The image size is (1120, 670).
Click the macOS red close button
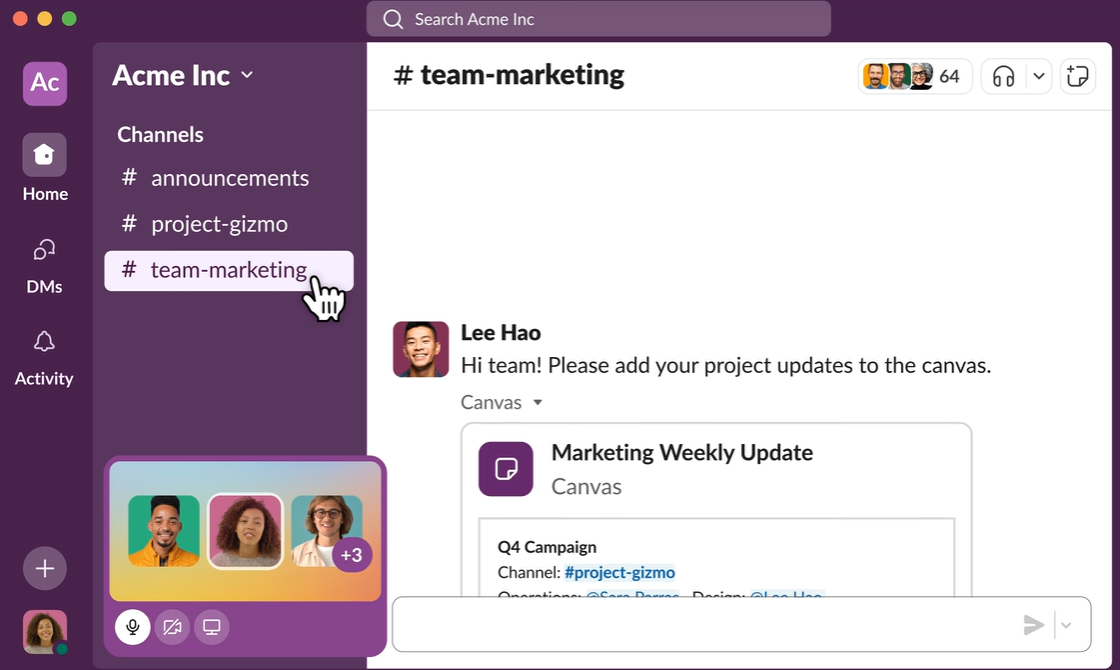pos(20,19)
